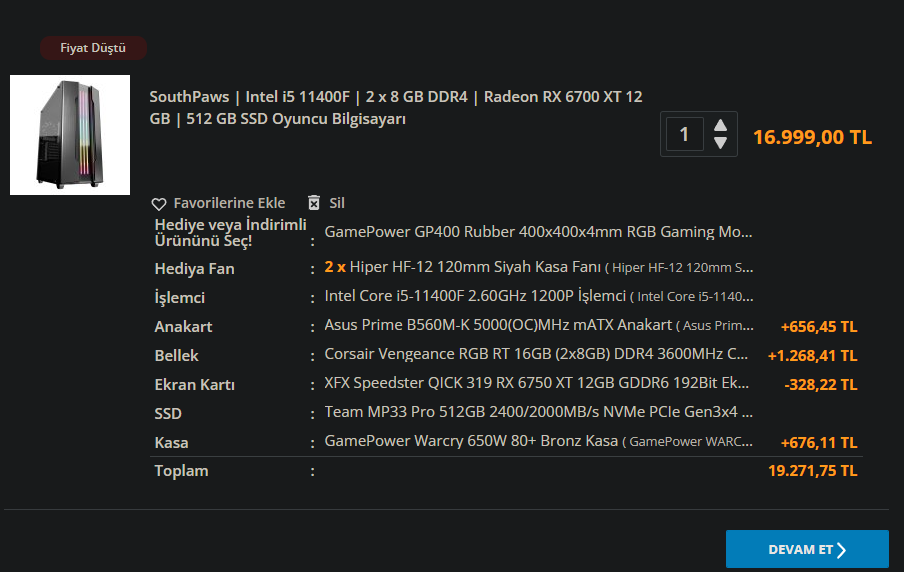Click the +1.268,41 TL Bellek price difference
904x572 pixels.
[x=812, y=356]
